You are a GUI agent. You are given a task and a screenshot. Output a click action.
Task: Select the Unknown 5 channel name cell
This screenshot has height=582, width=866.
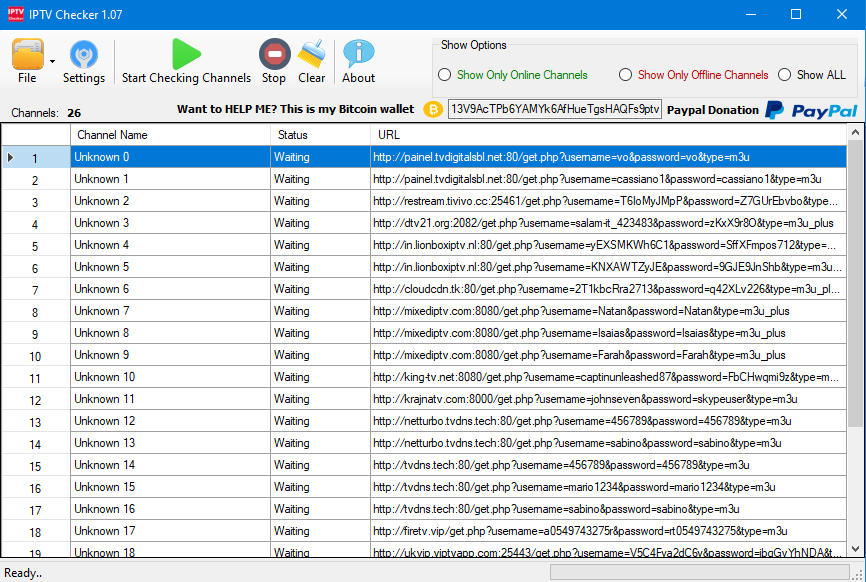(x=171, y=267)
